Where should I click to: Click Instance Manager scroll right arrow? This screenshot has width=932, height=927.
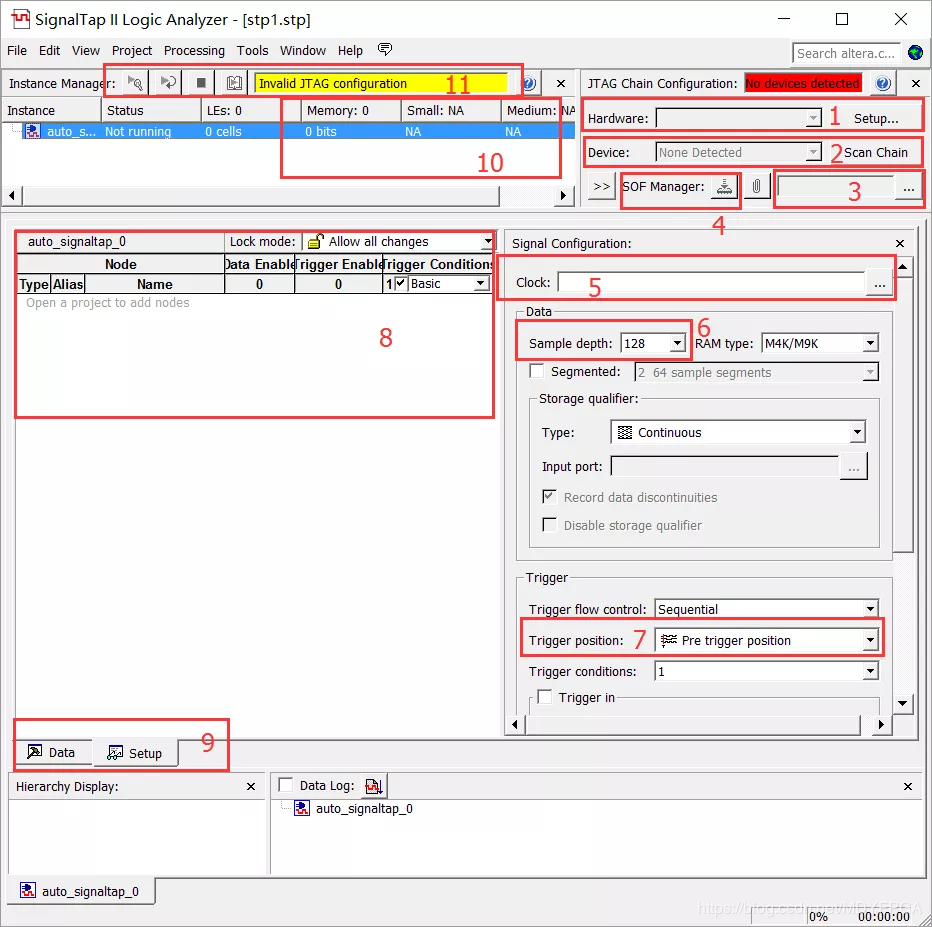(563, 196)
